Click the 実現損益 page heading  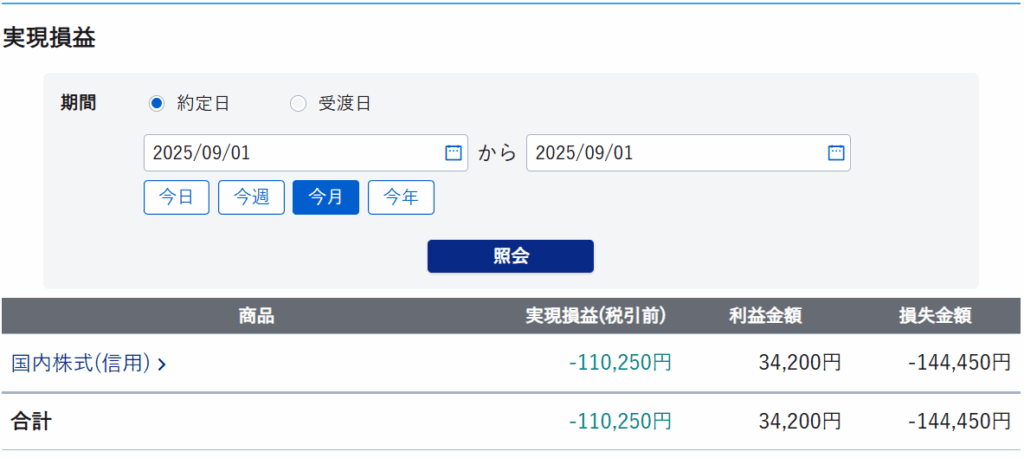(48, 38)
